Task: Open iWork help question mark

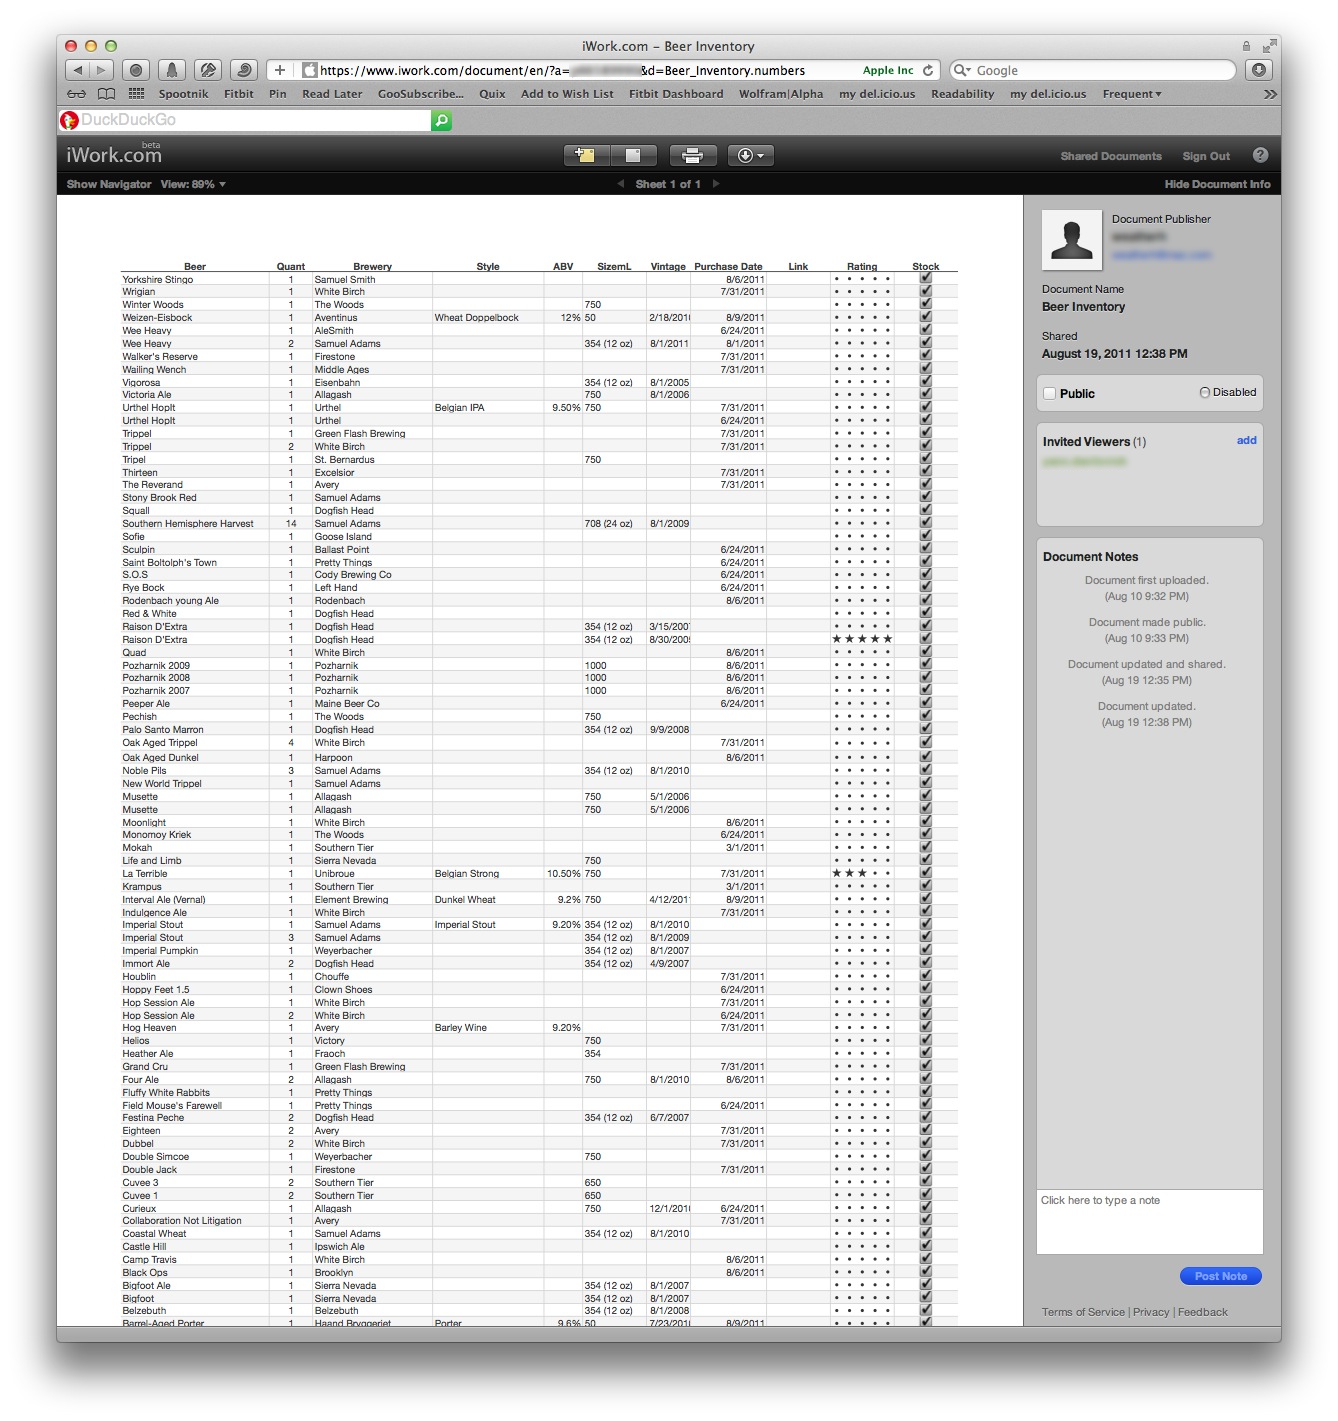Action: tap(1260, 155)
